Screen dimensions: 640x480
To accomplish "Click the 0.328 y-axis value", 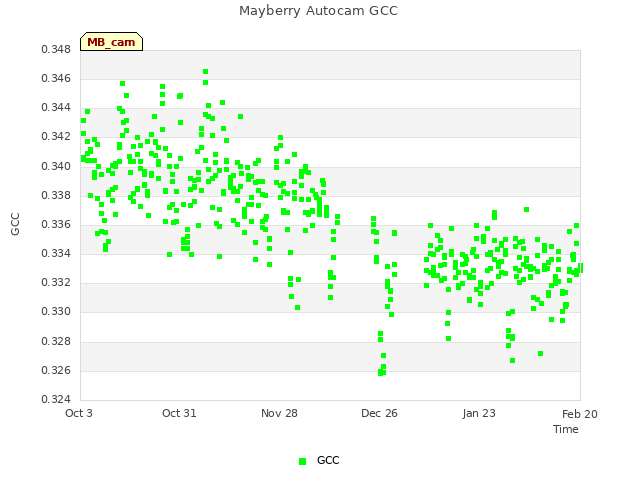I will click(56, 341).
